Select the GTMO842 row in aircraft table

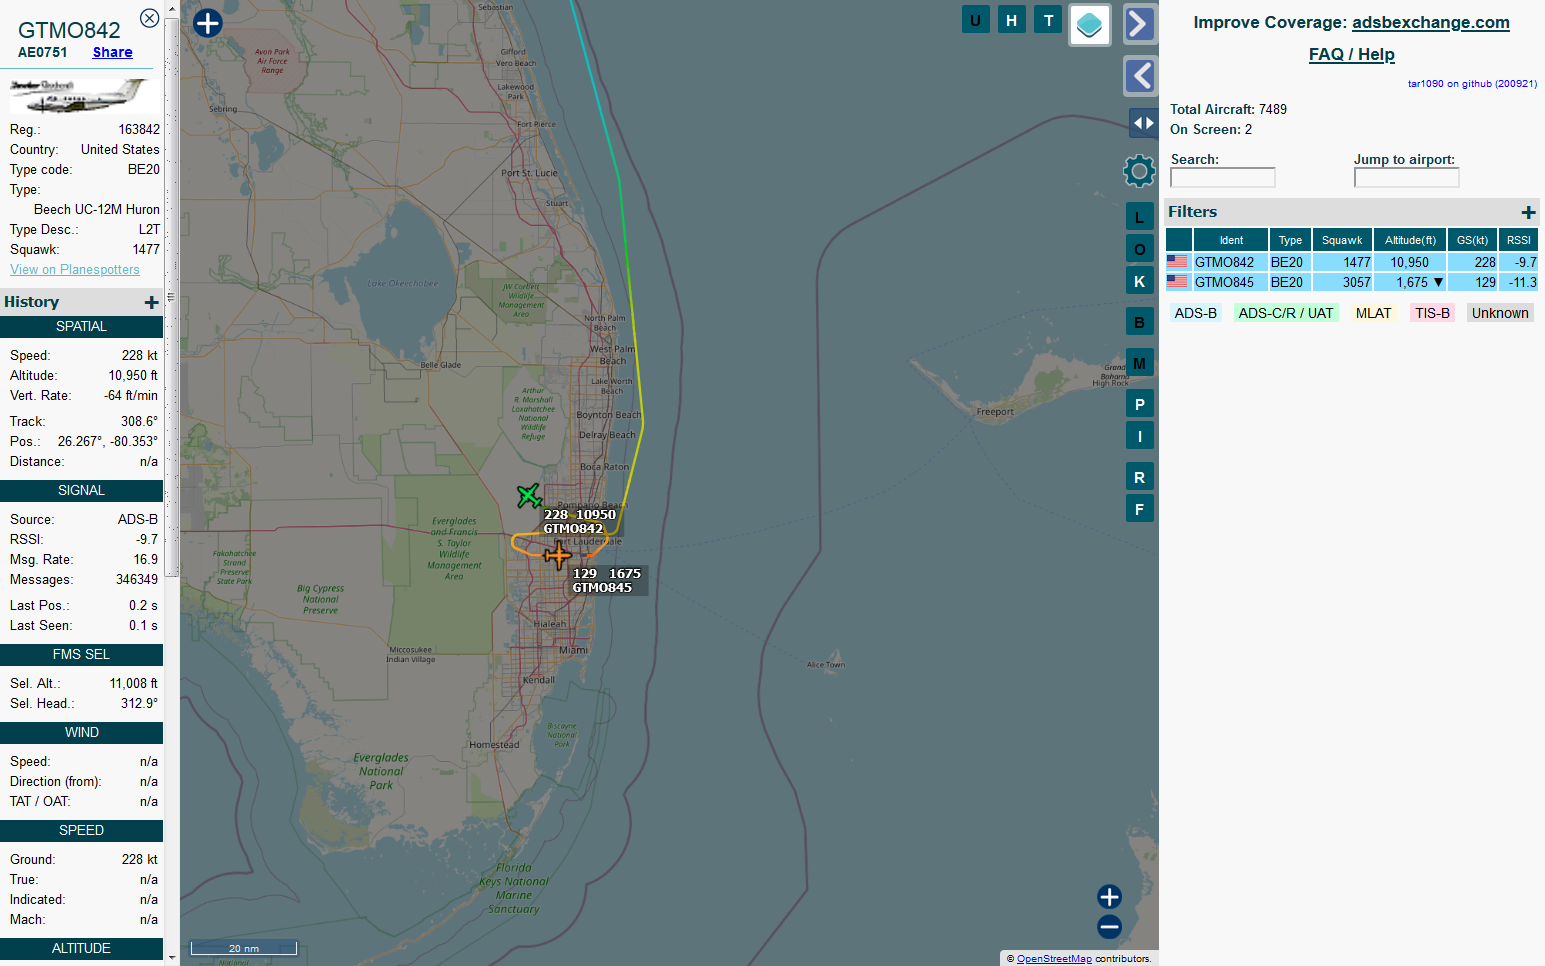point(1352,262)
